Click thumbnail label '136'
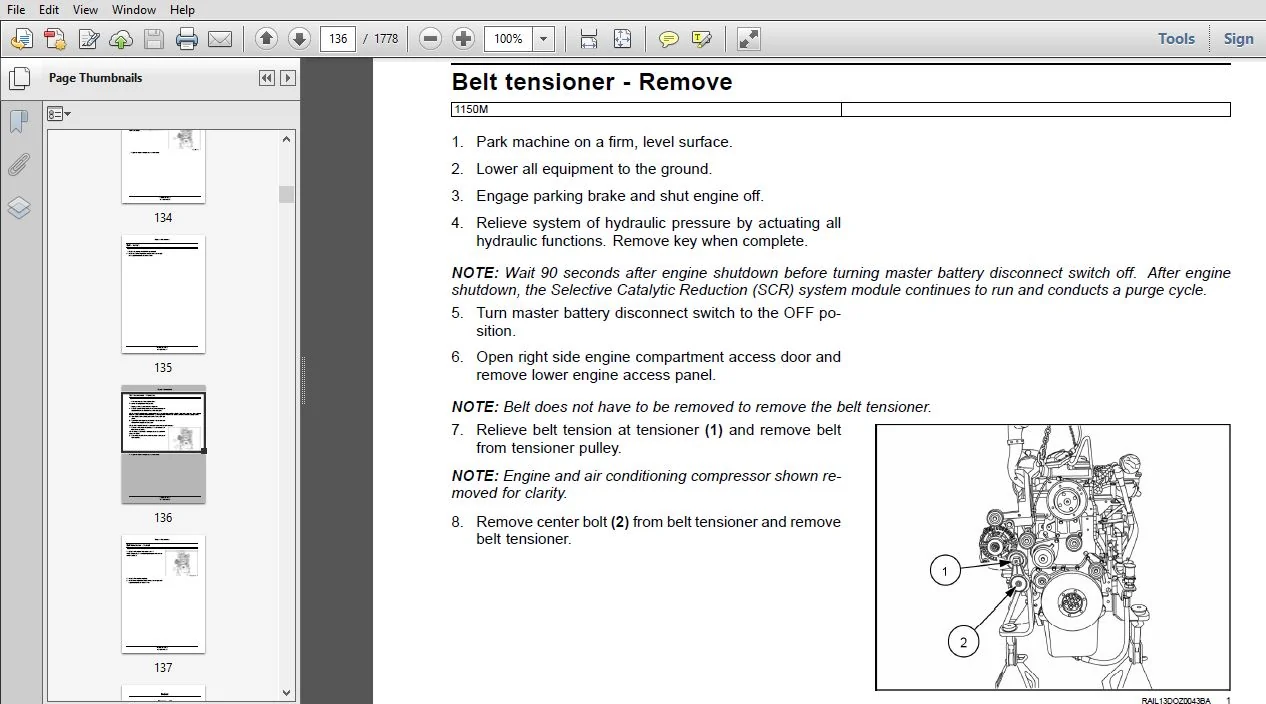This screenshot has width=1266, height=704. point(163,518)
